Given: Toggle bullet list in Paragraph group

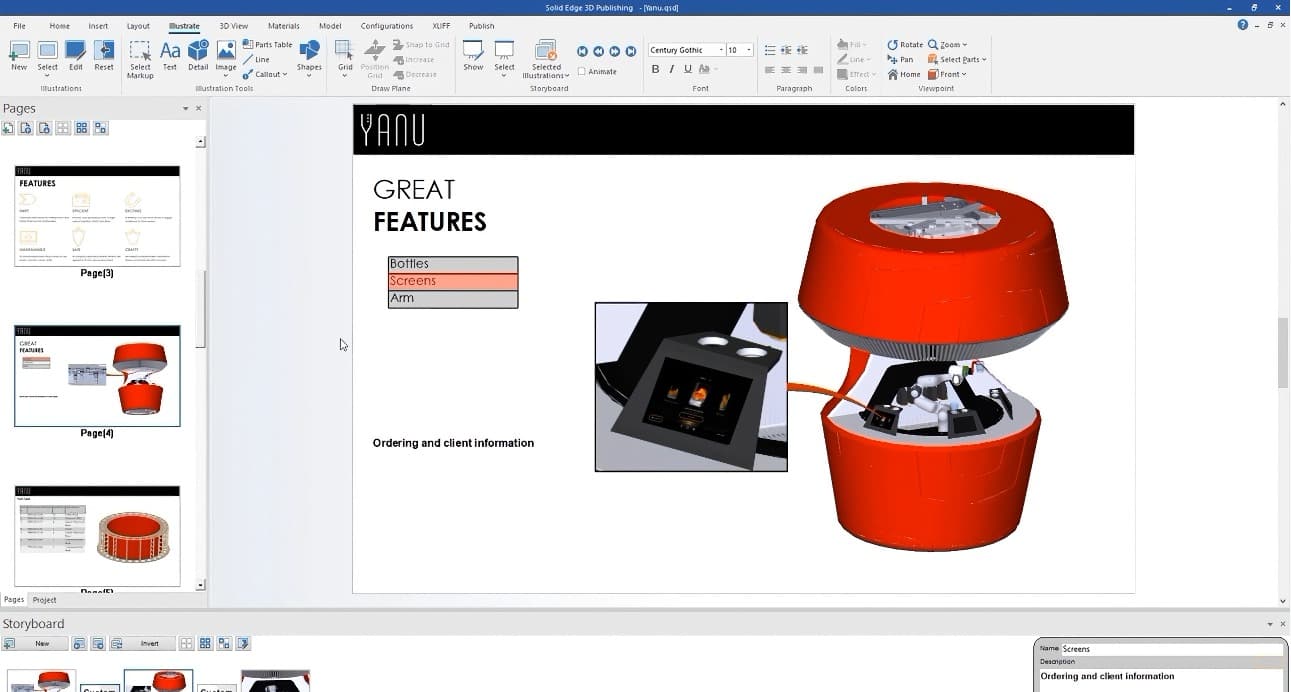Looking at the screenshot, I should coord(769,50).
